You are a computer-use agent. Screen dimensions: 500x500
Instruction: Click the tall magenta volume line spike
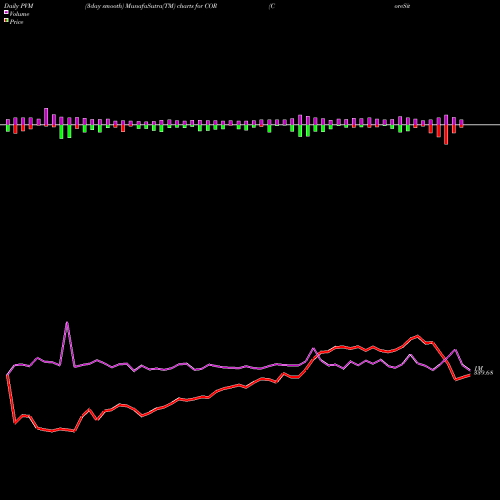click(x=67, y=323)
